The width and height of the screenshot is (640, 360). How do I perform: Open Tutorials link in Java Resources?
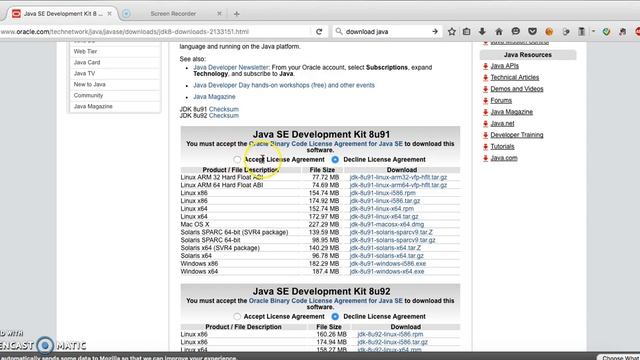pyautogui.click(x=502, y=147)
